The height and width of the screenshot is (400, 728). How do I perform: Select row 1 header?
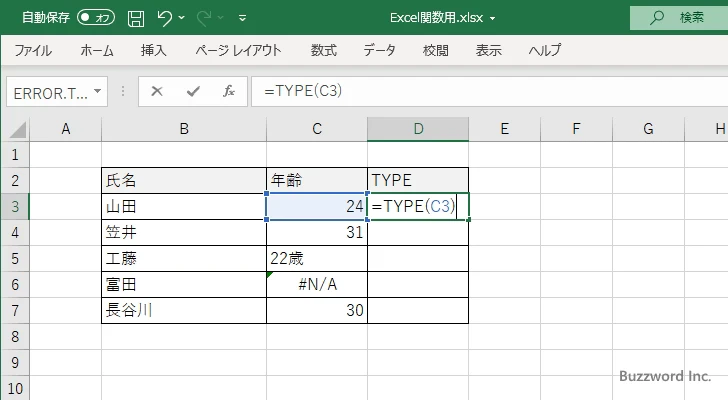[15, 155]
